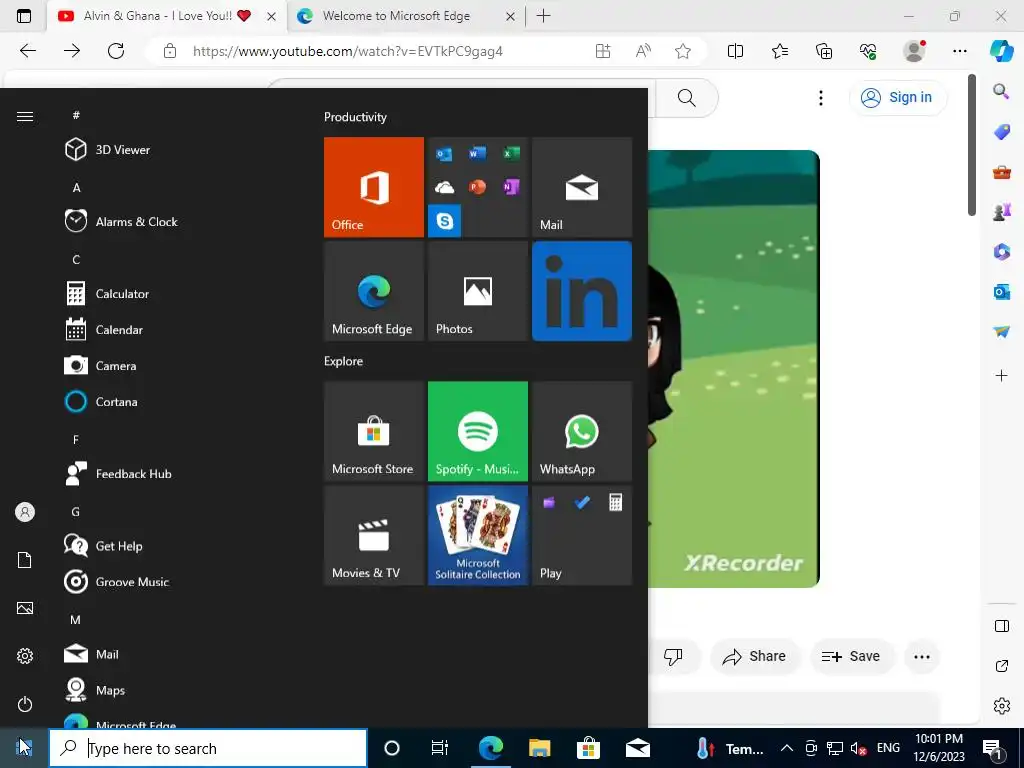This screenshot has width=1024, height=768.
Task: Open Word icon in Office apps tile
Action: [x=477, y=154]
